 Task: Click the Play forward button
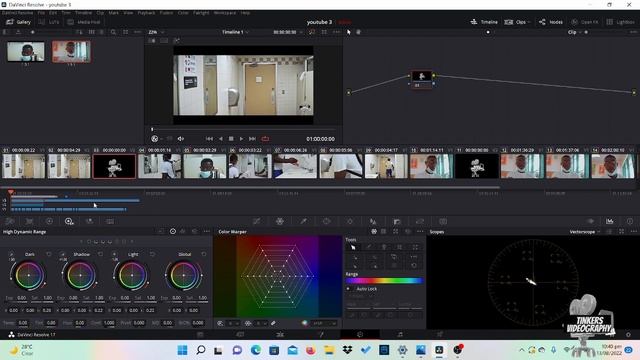tap(242, 139)
